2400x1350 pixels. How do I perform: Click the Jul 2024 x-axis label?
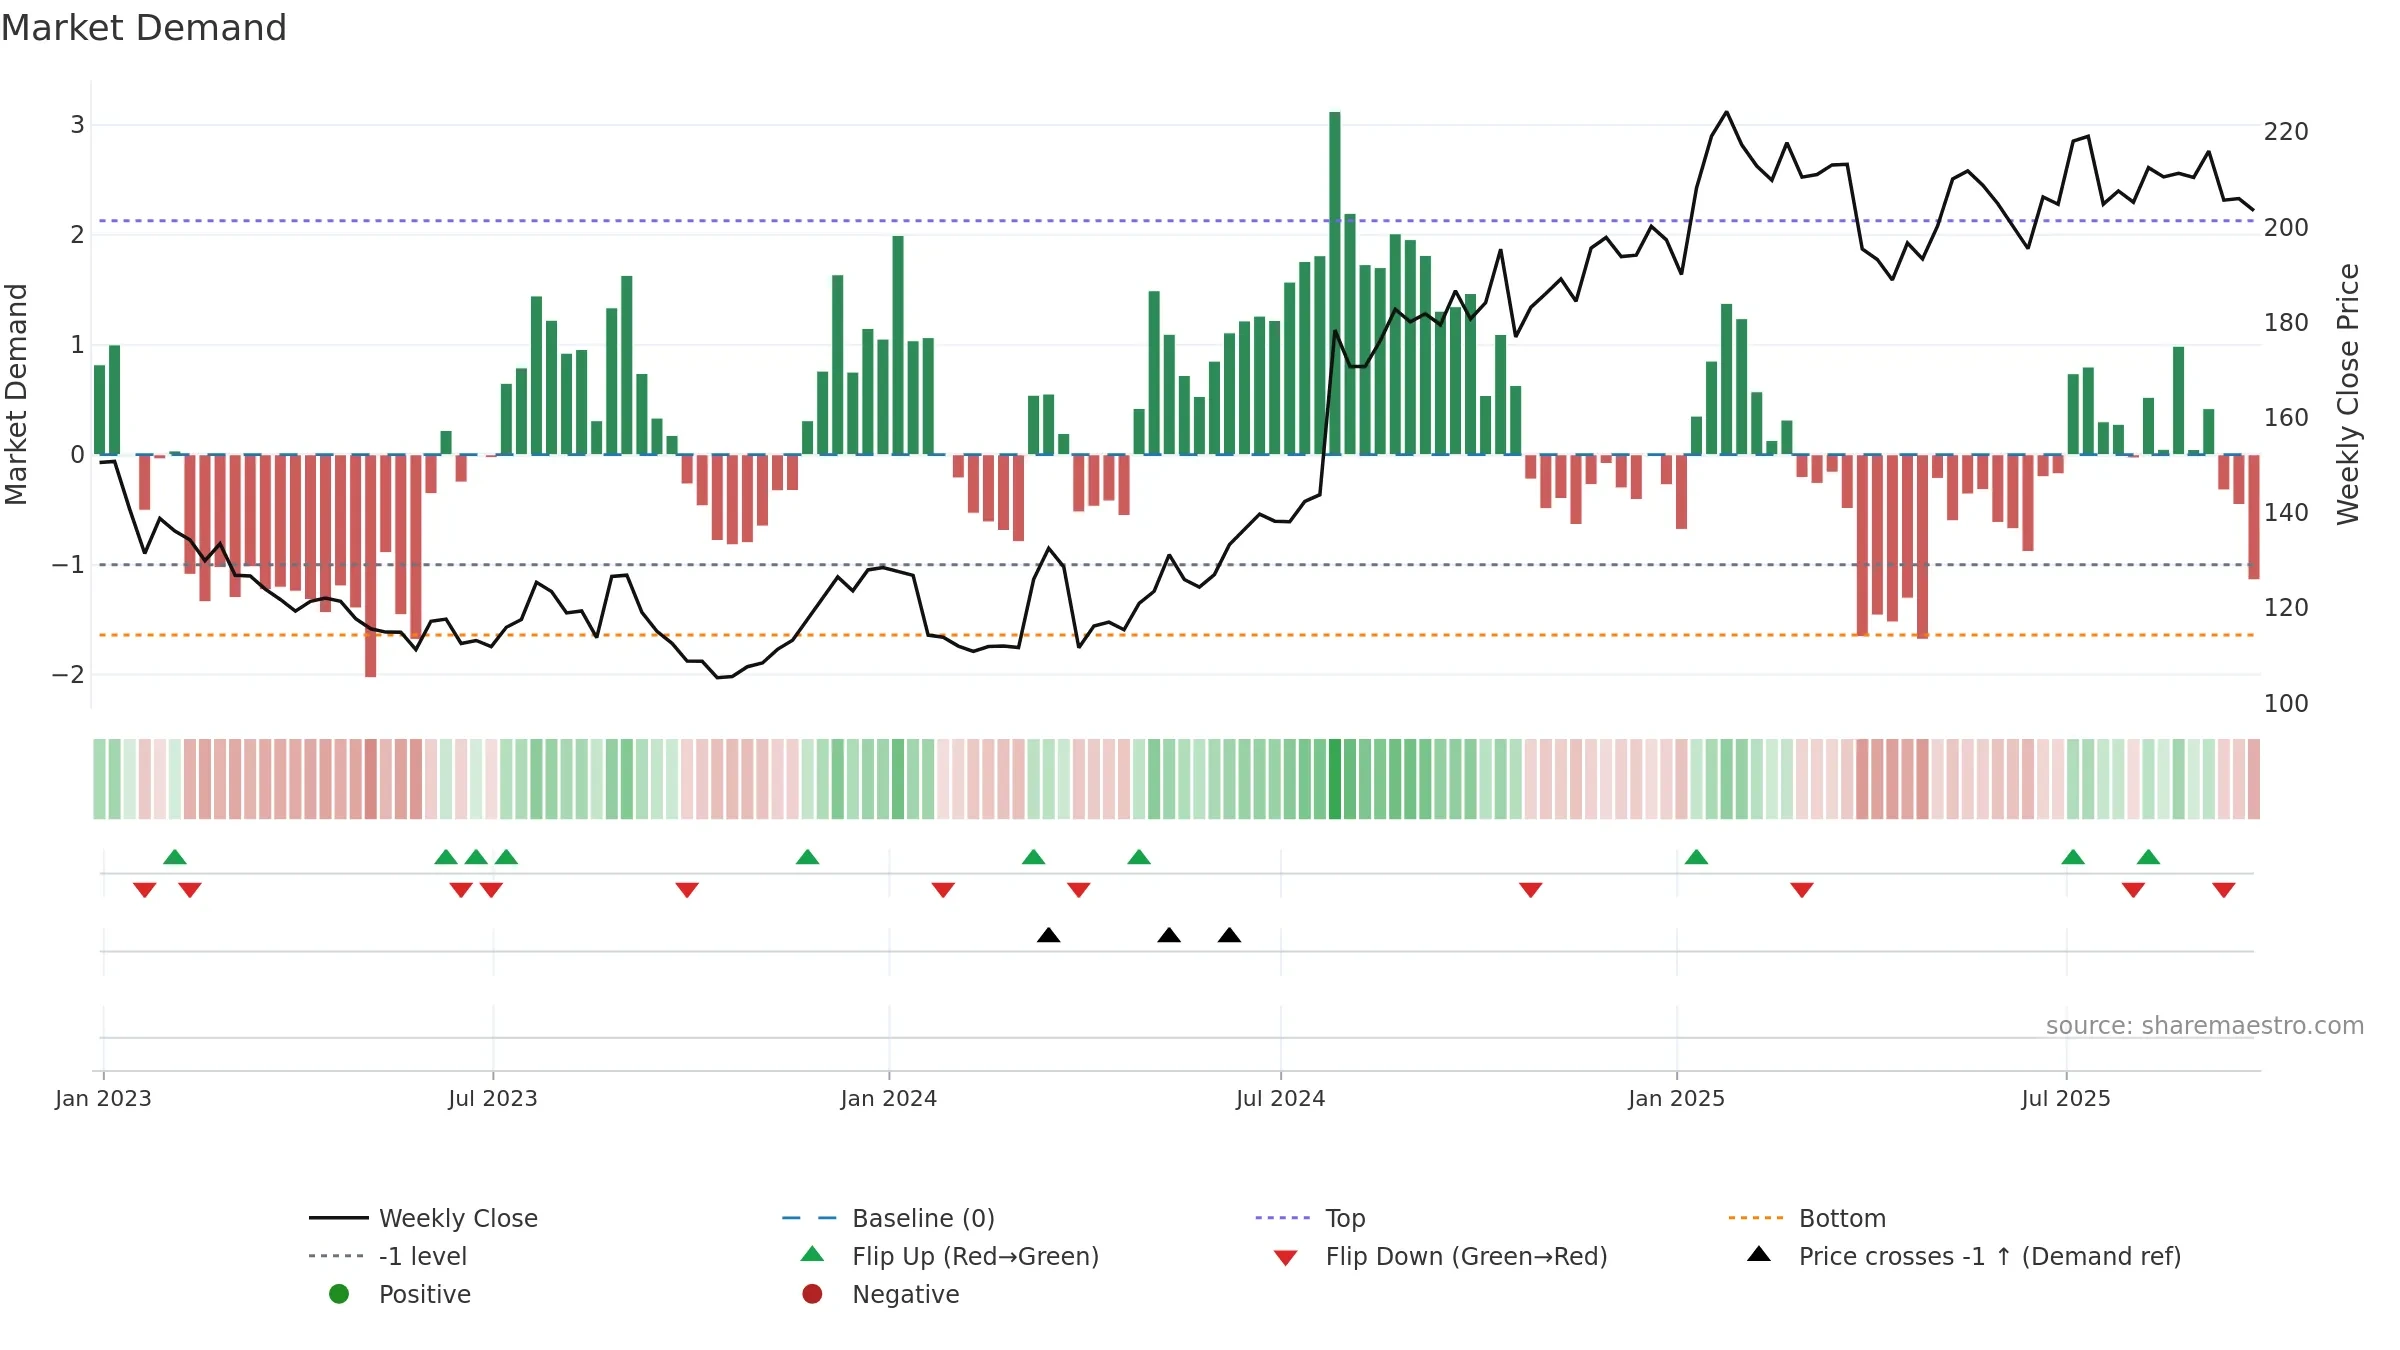(x=1280, y=1098)
